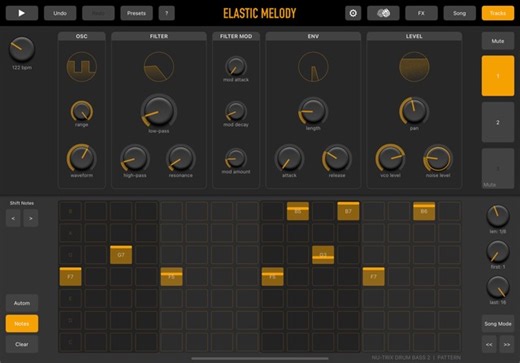Click the pan knob
Image resolution: width=520 pixels, height=363 pixels.
point(414,111)
